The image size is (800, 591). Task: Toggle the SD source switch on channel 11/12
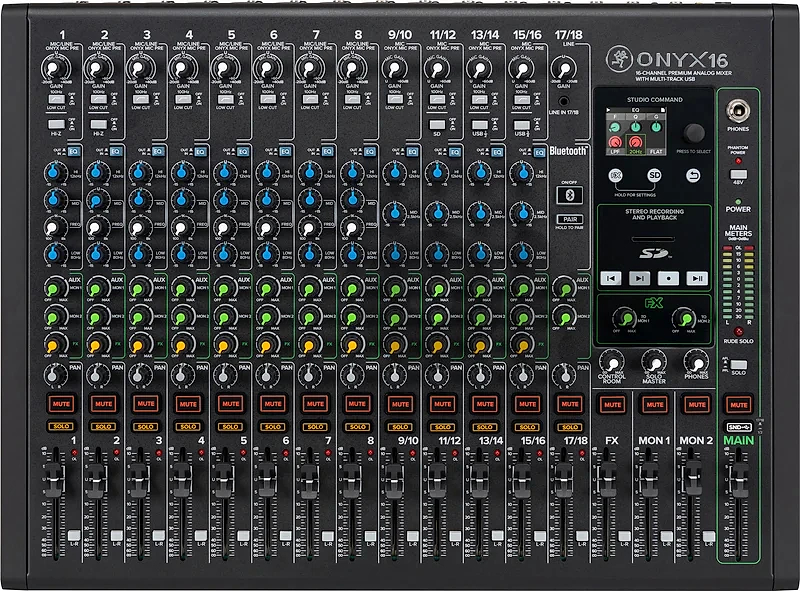point(437,125)
